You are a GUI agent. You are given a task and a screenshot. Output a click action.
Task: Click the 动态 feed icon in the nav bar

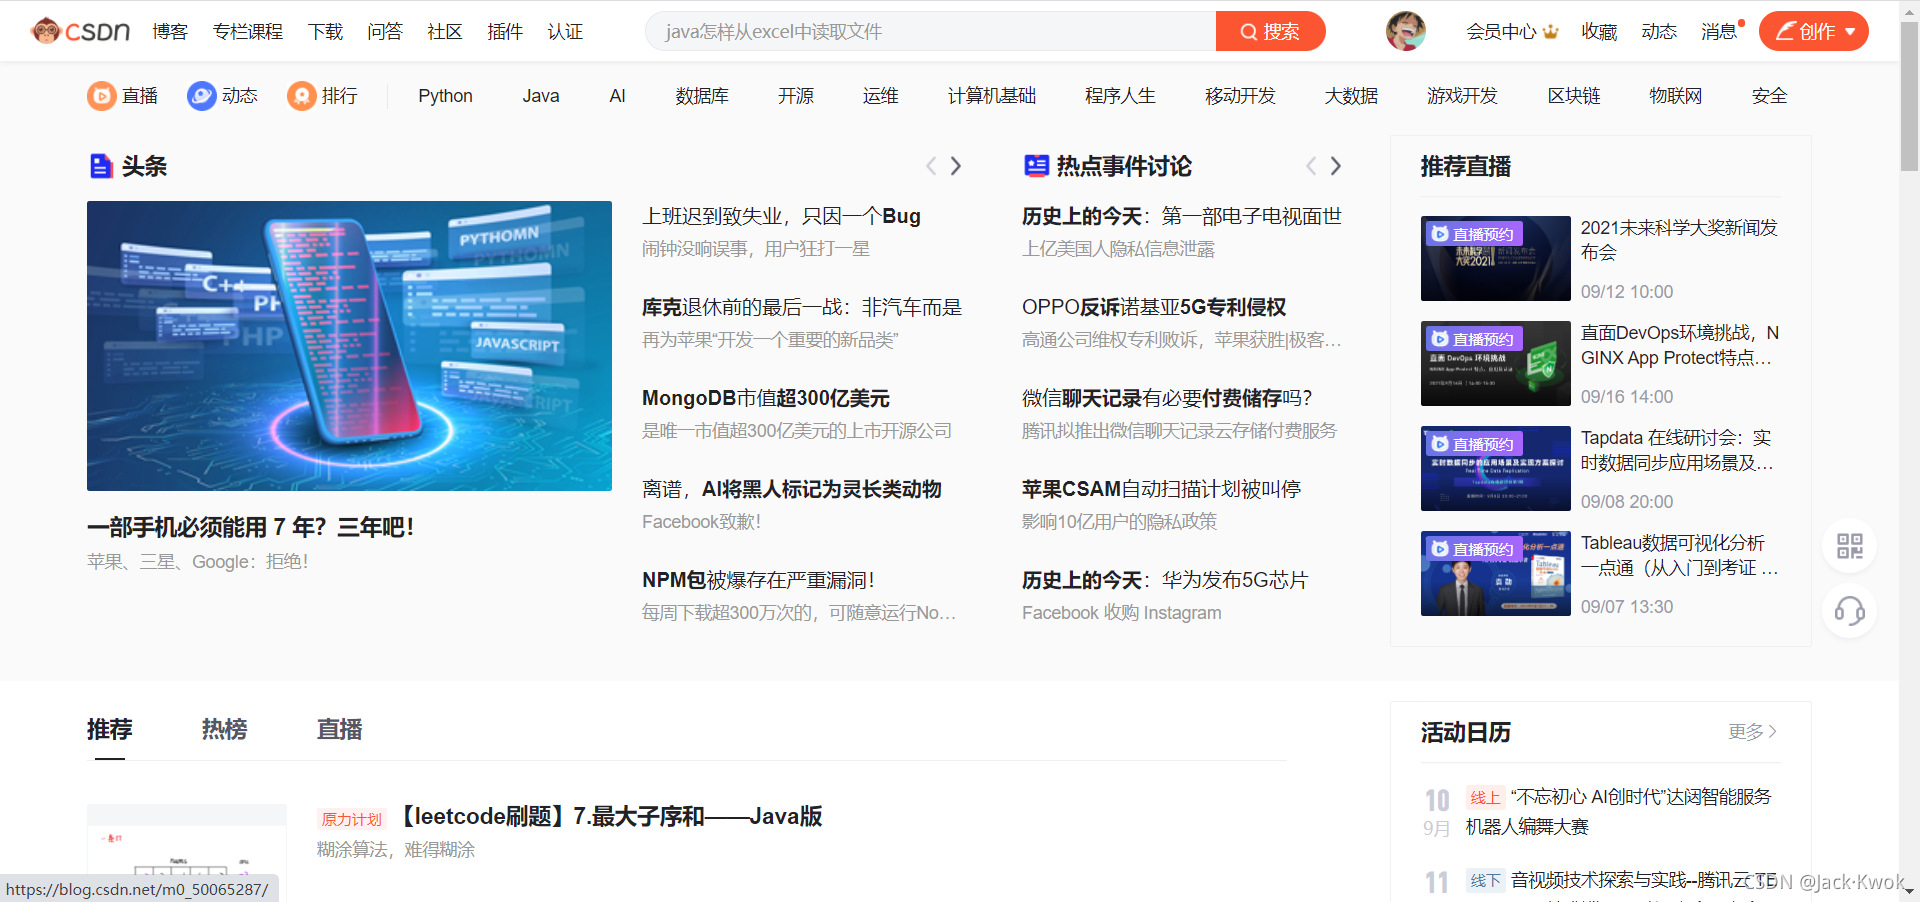[201, 95]
